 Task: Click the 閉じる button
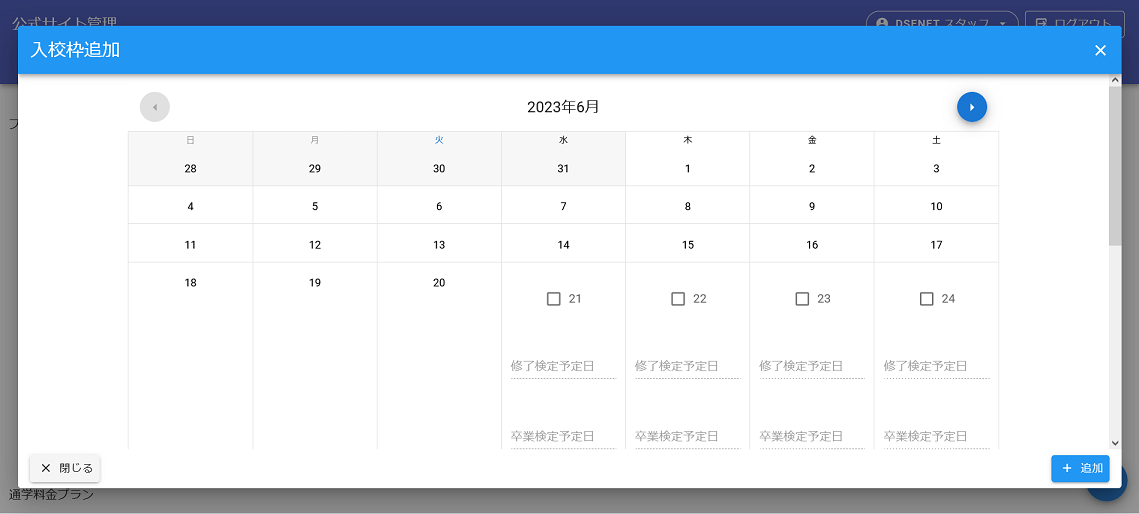65,468
